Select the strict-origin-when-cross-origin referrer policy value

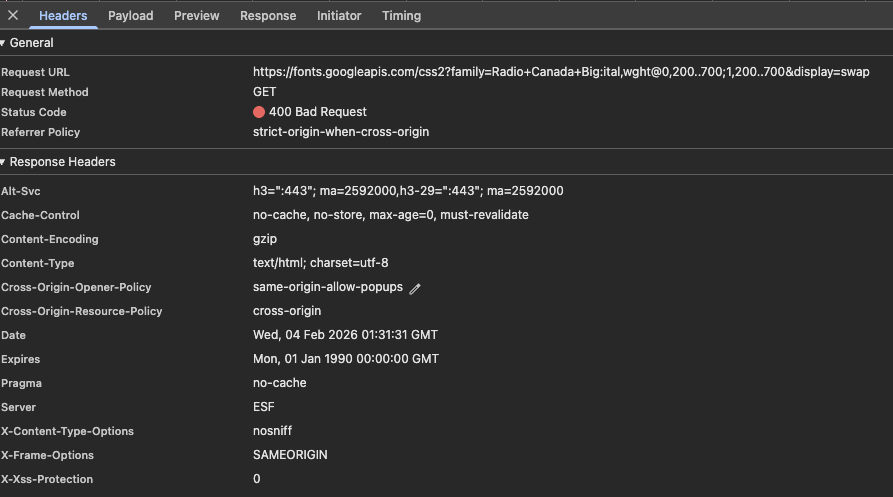tap(341, 132)
